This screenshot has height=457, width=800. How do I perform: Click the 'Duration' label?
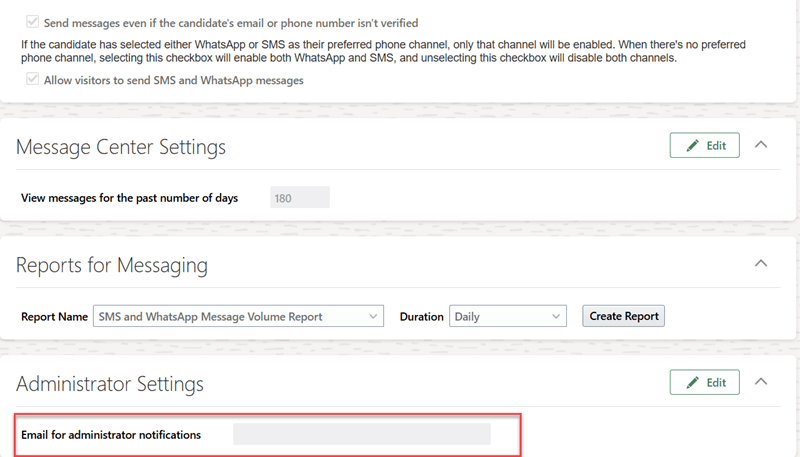pos(421,317)
